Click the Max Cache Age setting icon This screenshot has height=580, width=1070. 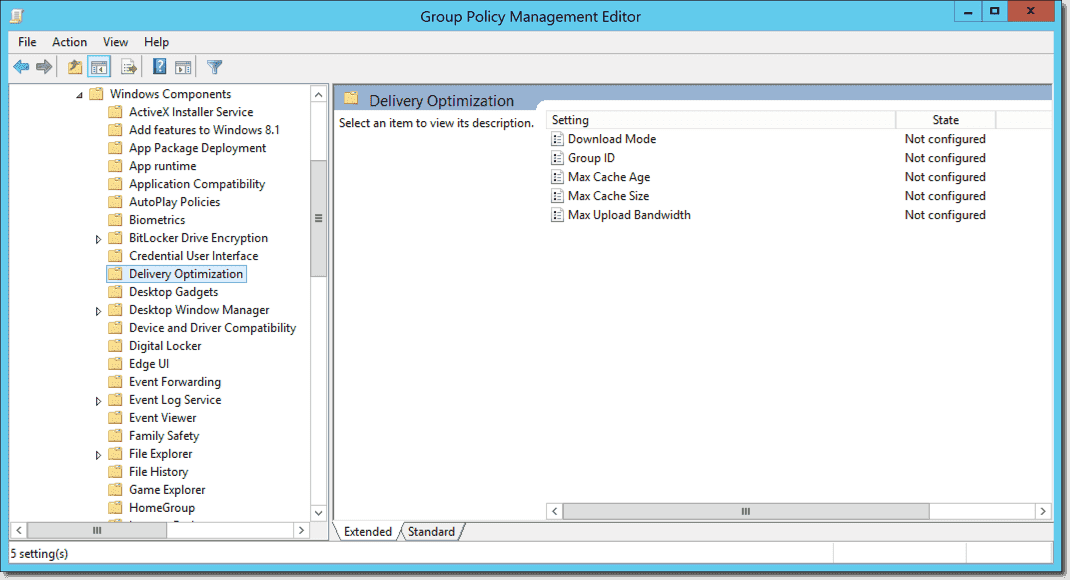pyautogui.click(x=558, y=177)
